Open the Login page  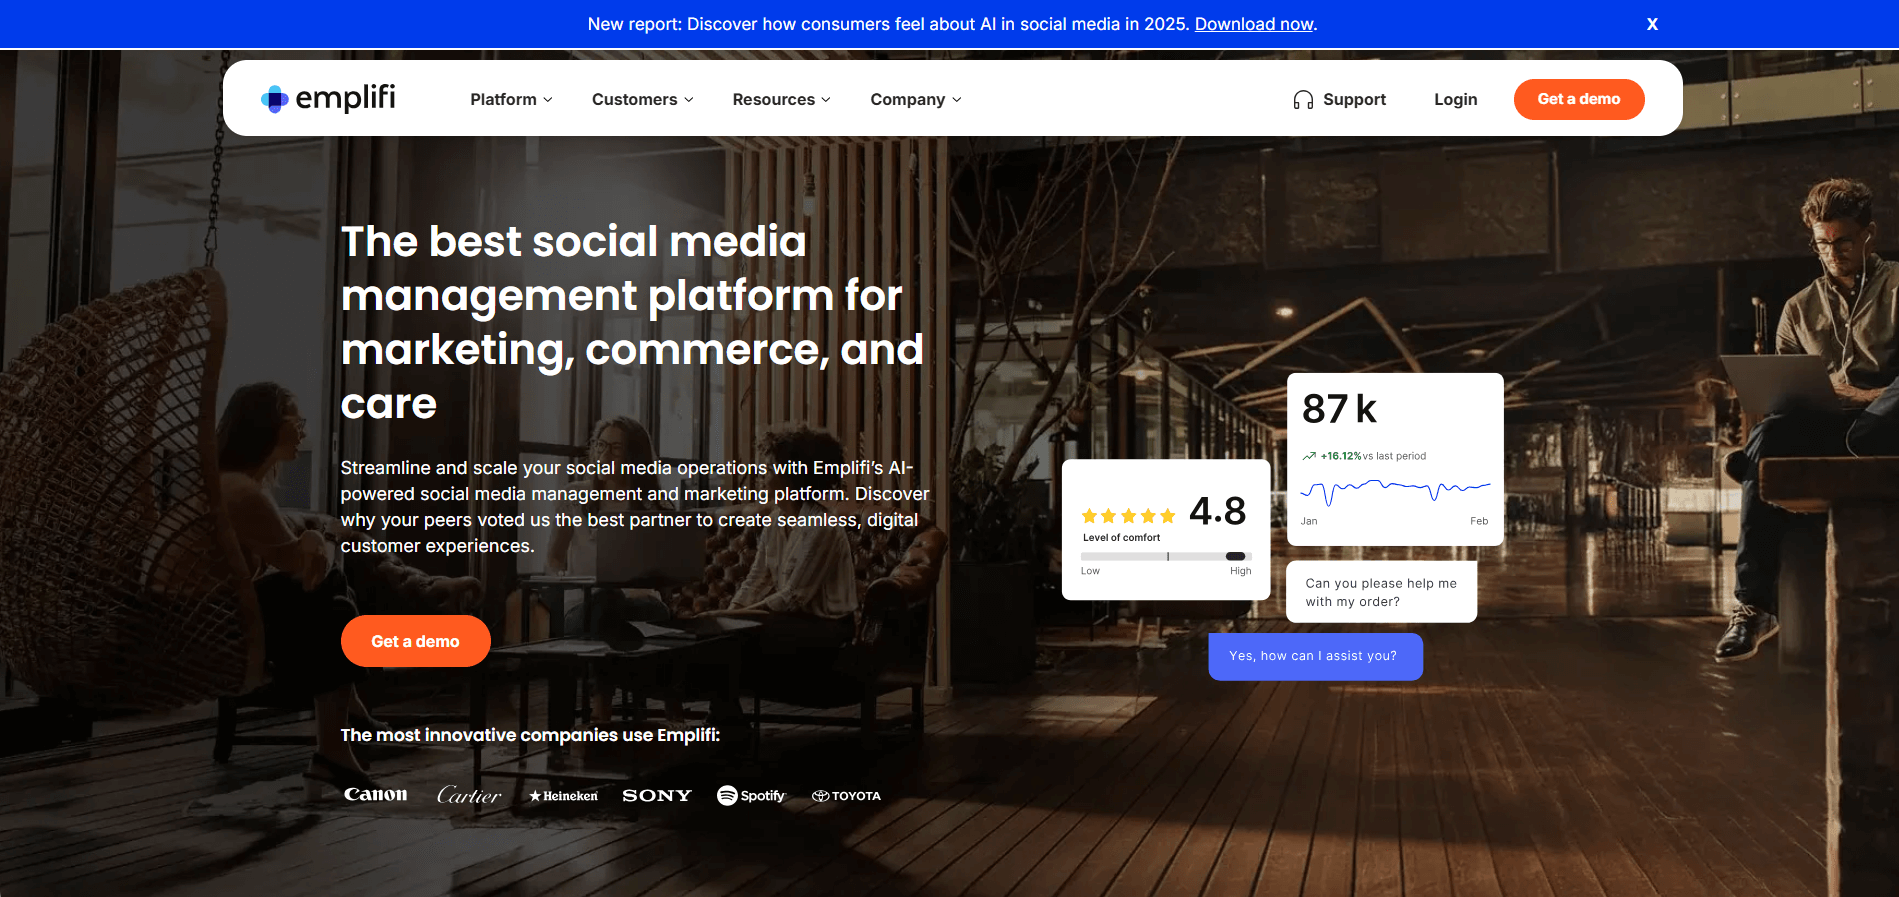tap(1455, 100)
